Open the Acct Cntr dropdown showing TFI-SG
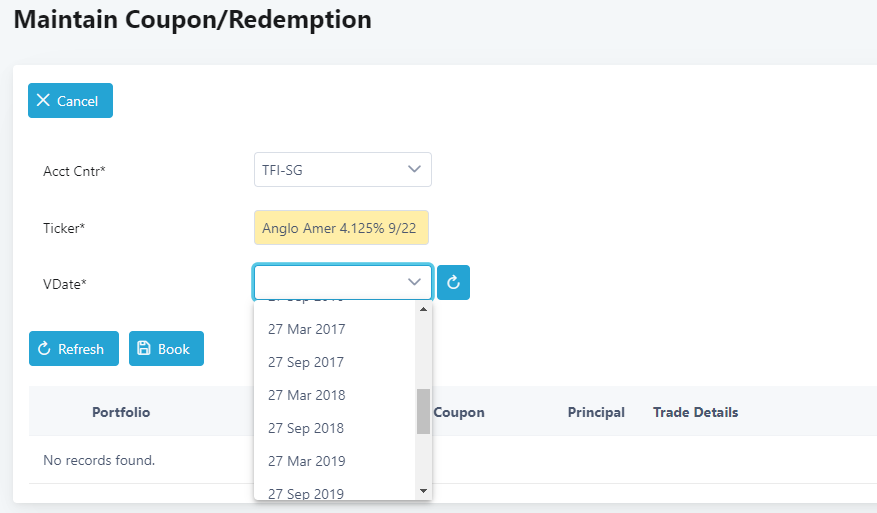The width and height of the screenshot is (877, 513). tap(342, 170)
